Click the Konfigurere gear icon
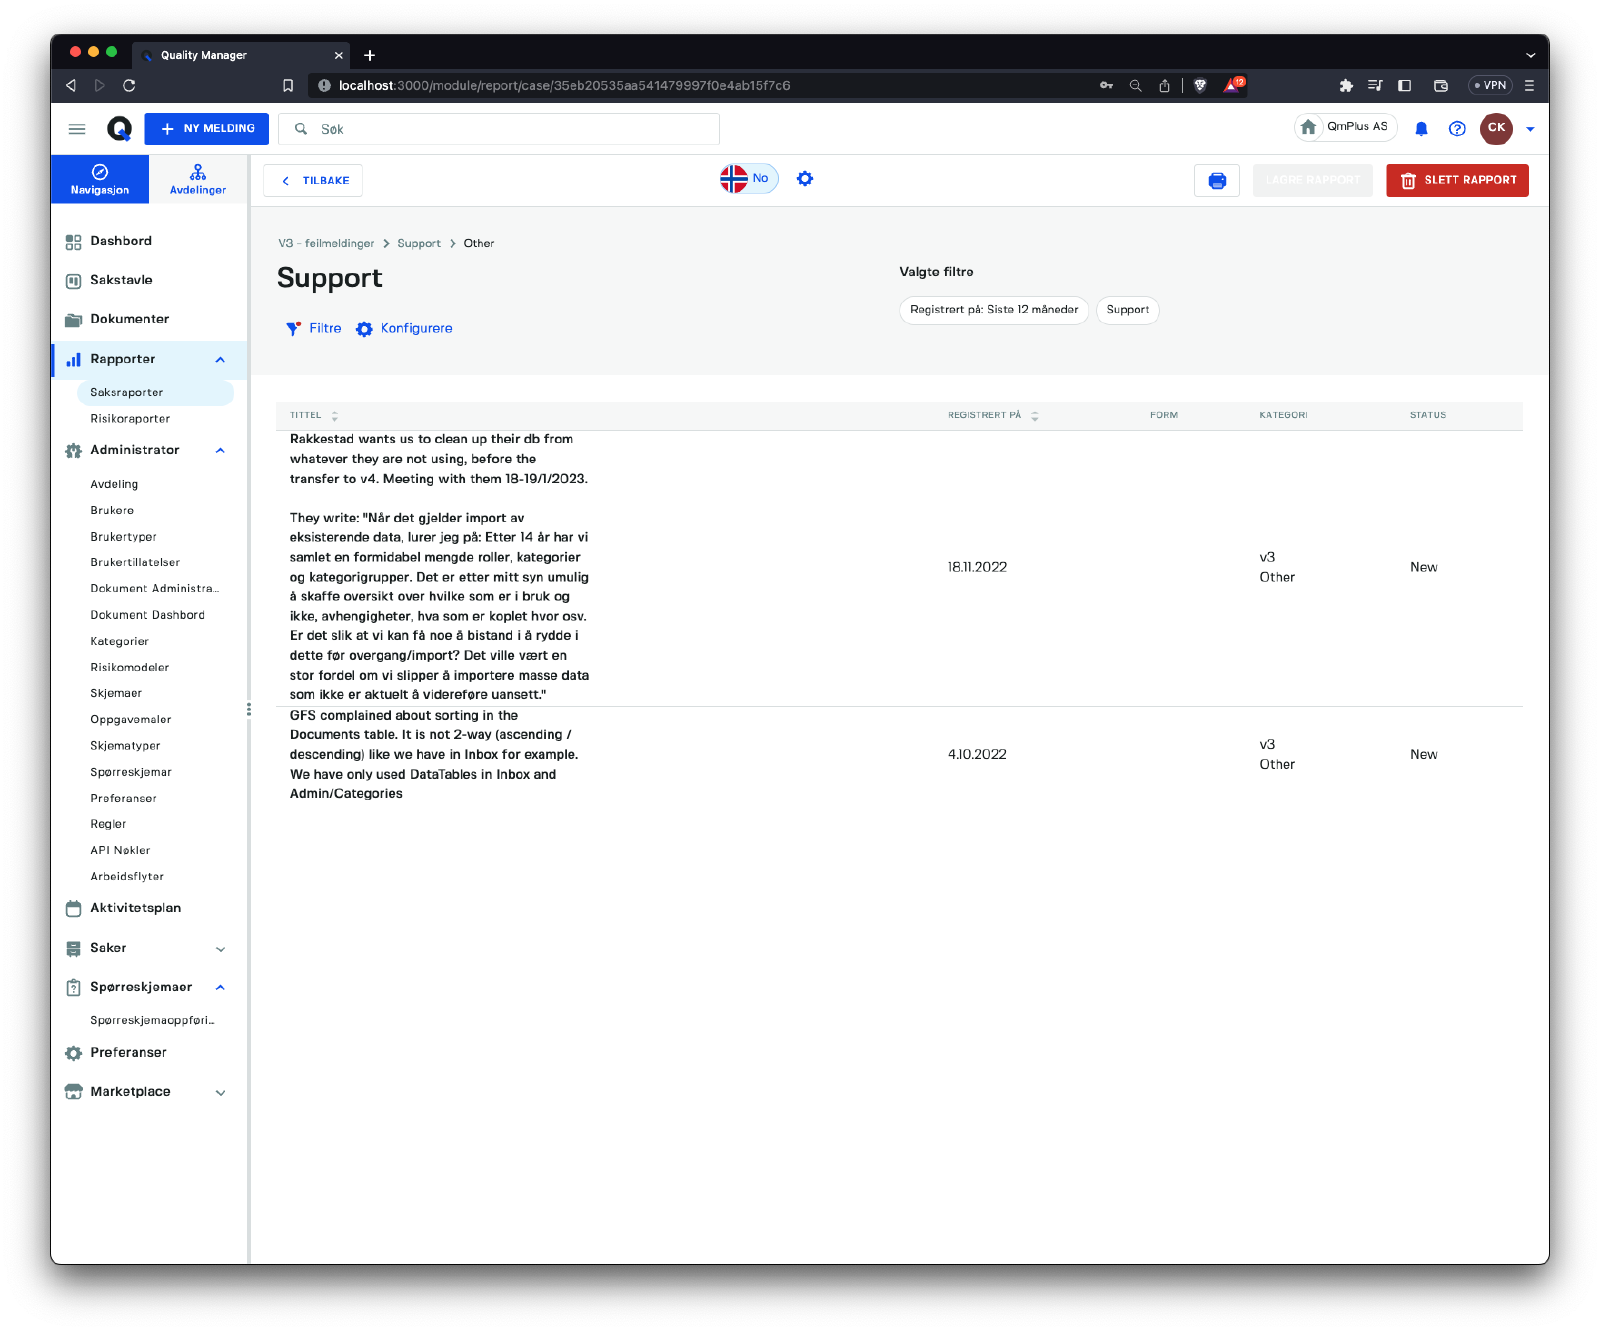The image size is (1600, 1331). click(x=364, y=329)
